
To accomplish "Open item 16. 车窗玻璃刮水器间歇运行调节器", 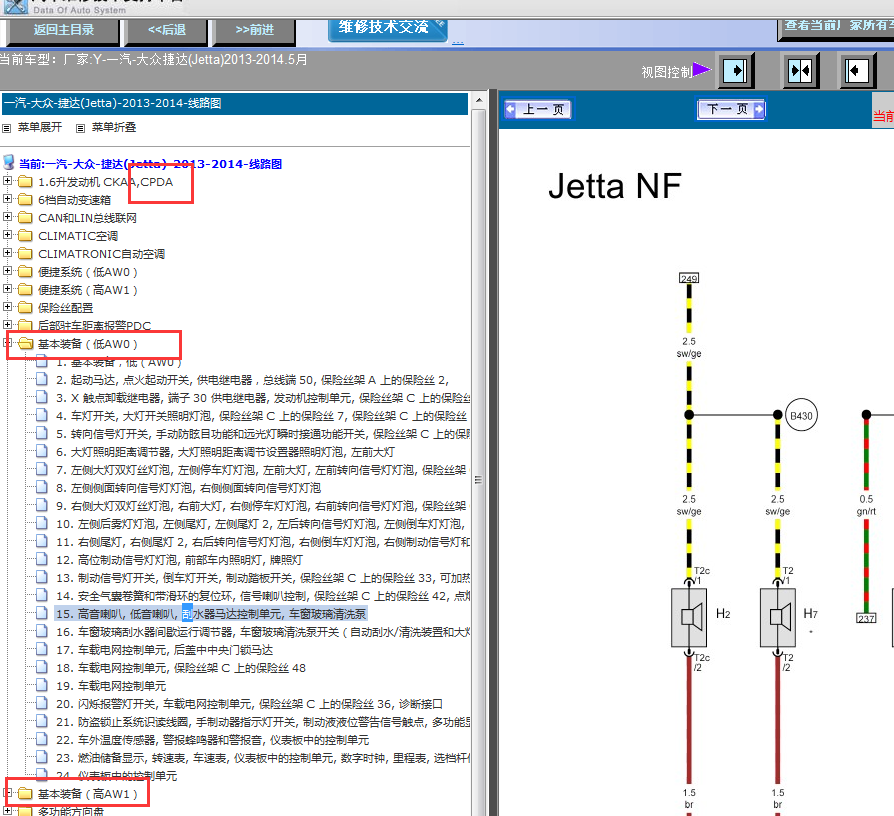I will (263, 632).
